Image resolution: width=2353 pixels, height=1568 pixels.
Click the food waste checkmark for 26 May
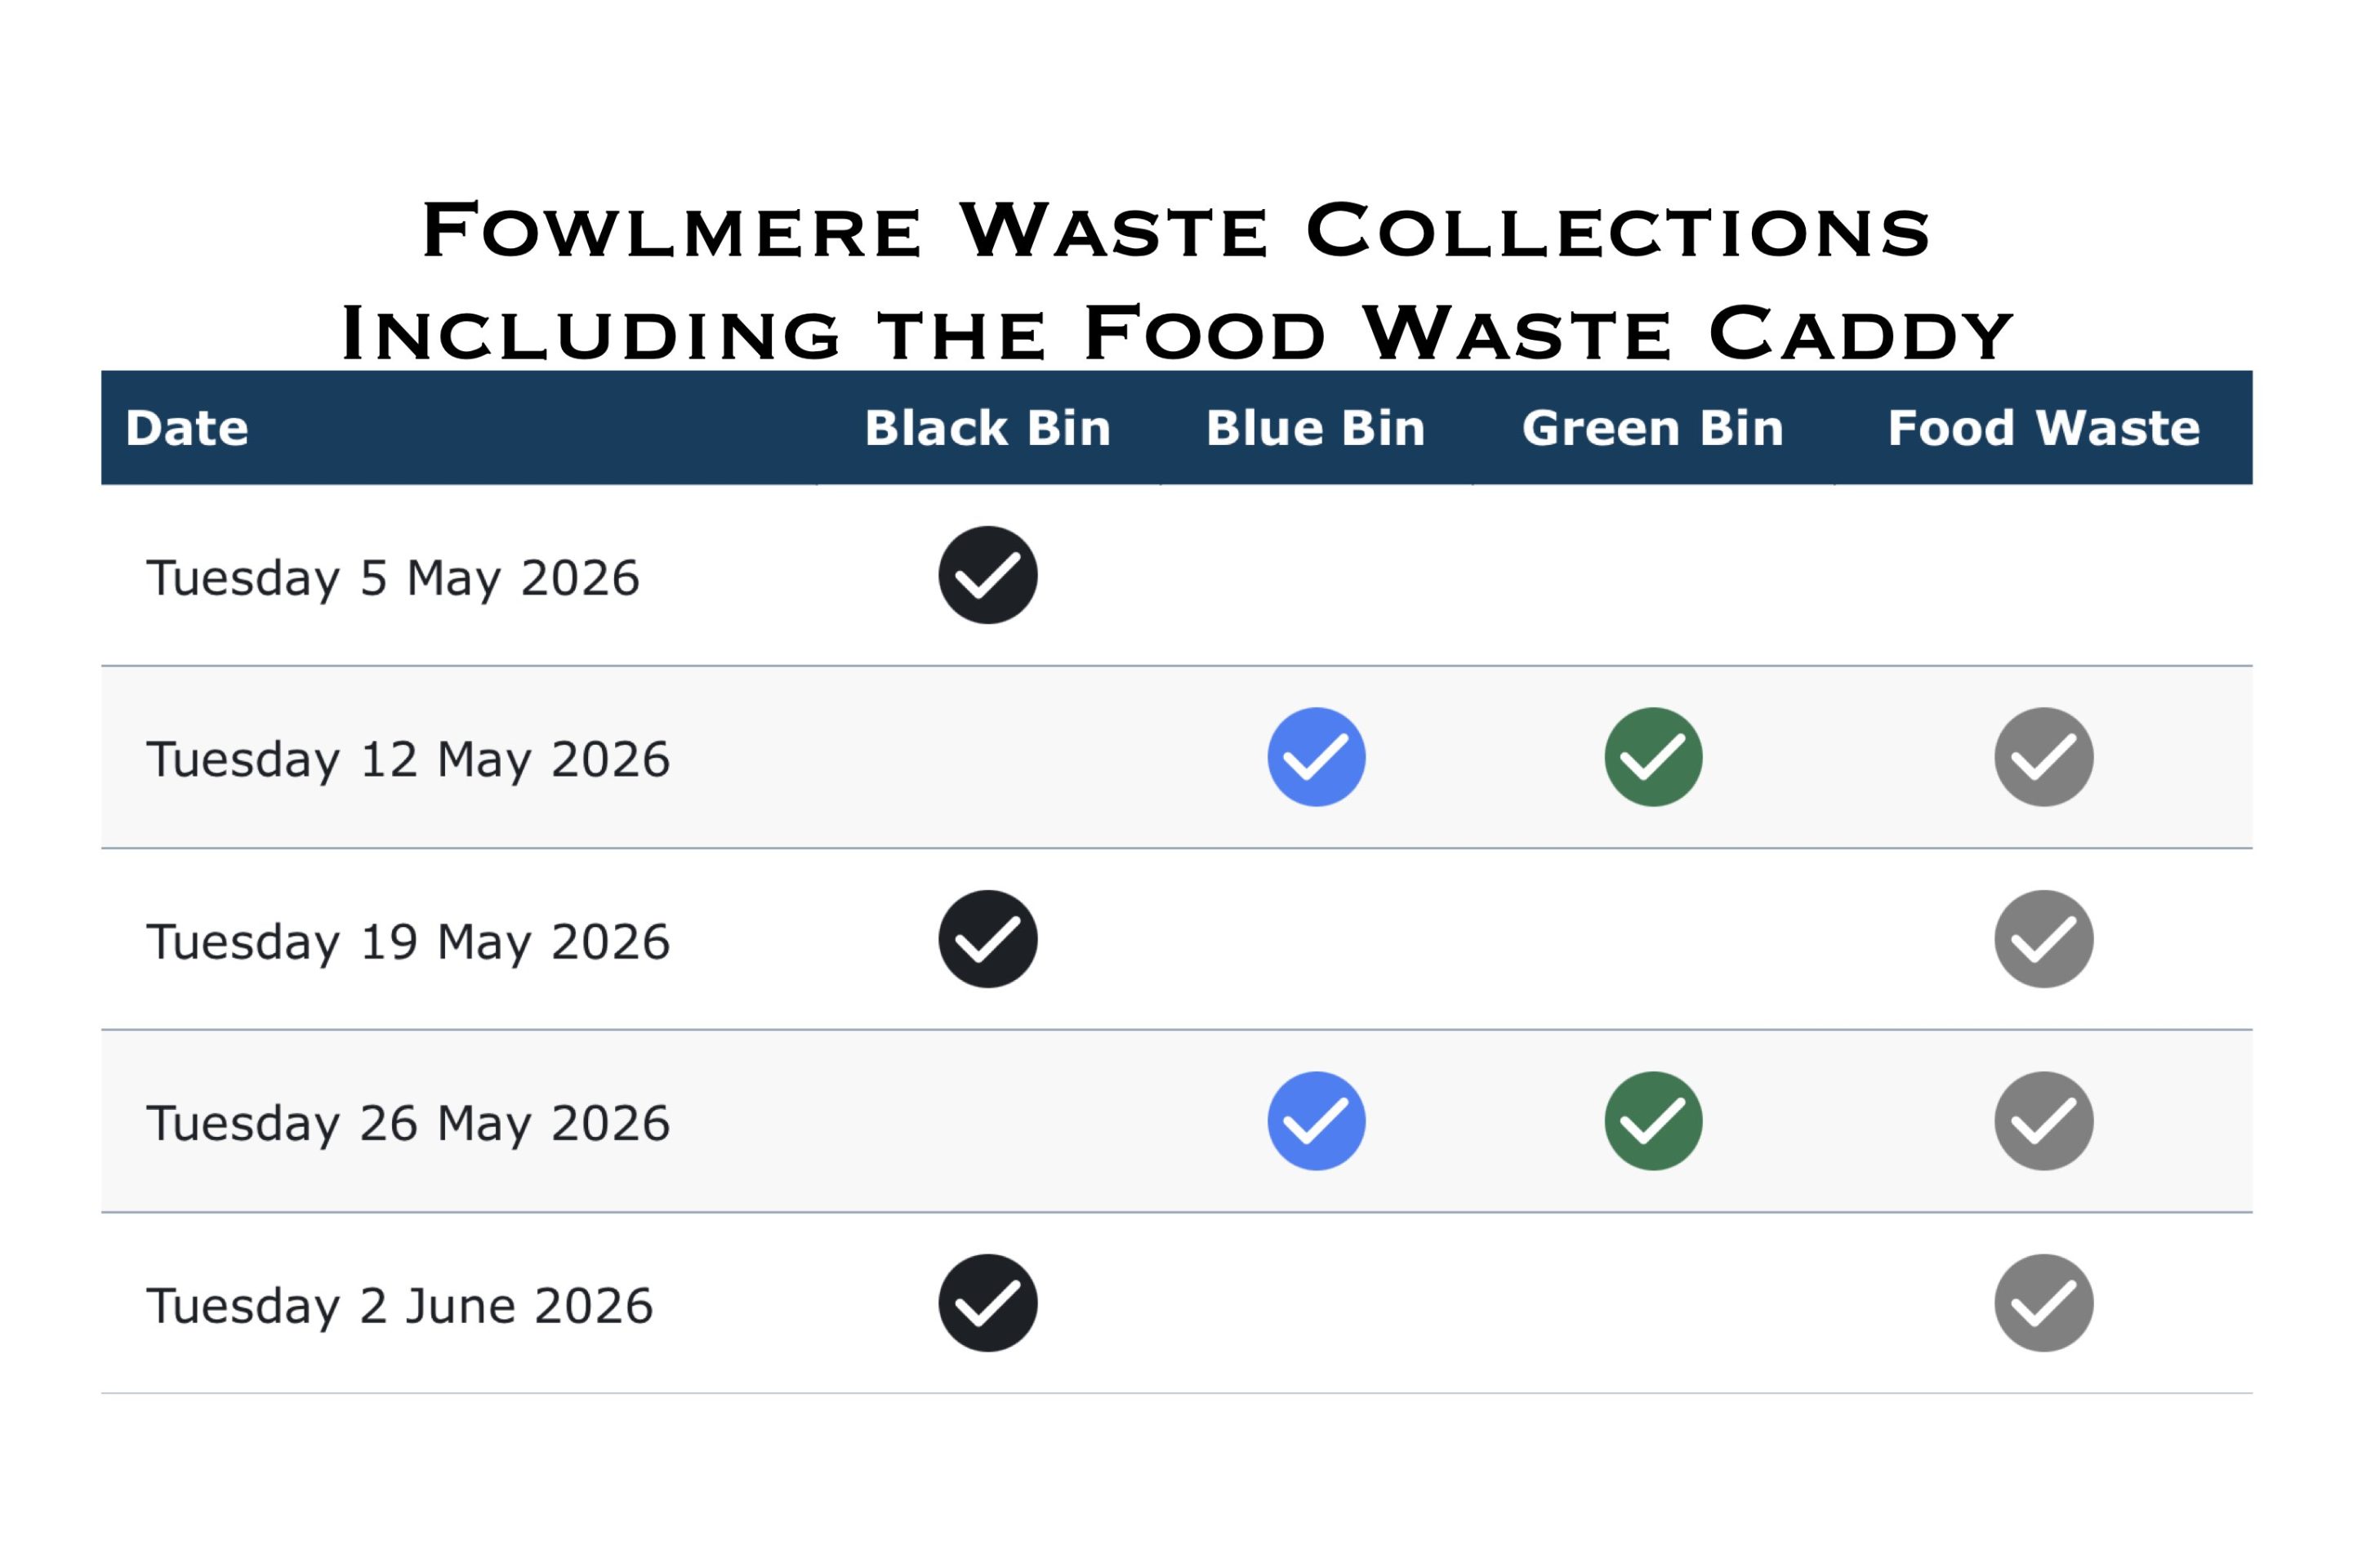point(2043,1121)
